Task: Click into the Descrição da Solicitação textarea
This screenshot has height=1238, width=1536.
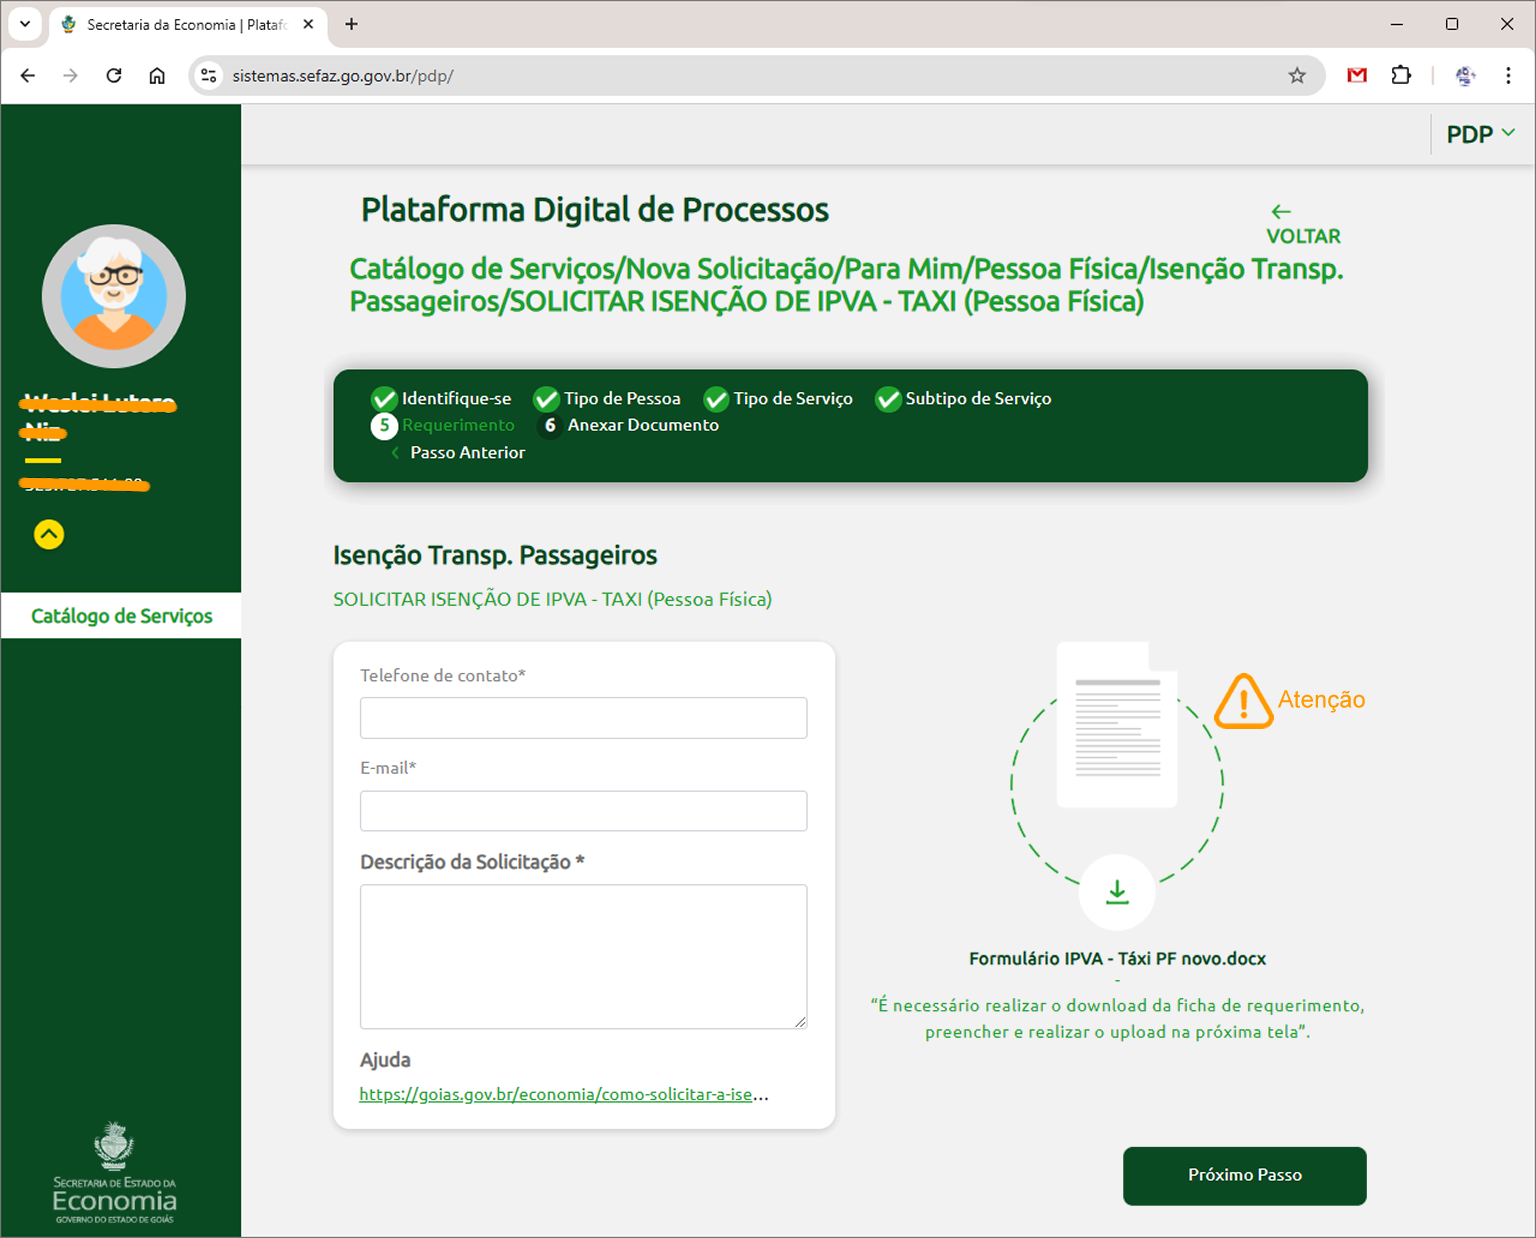Action: tap(583, 956)
